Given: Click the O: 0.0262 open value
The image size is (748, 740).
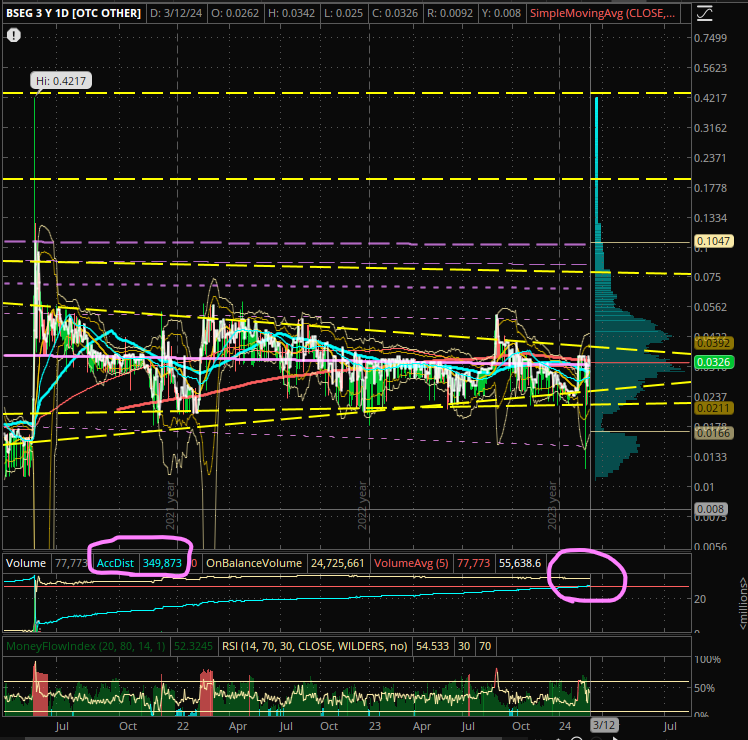Looking at the screenshot, I should click(x=235, y=13).
